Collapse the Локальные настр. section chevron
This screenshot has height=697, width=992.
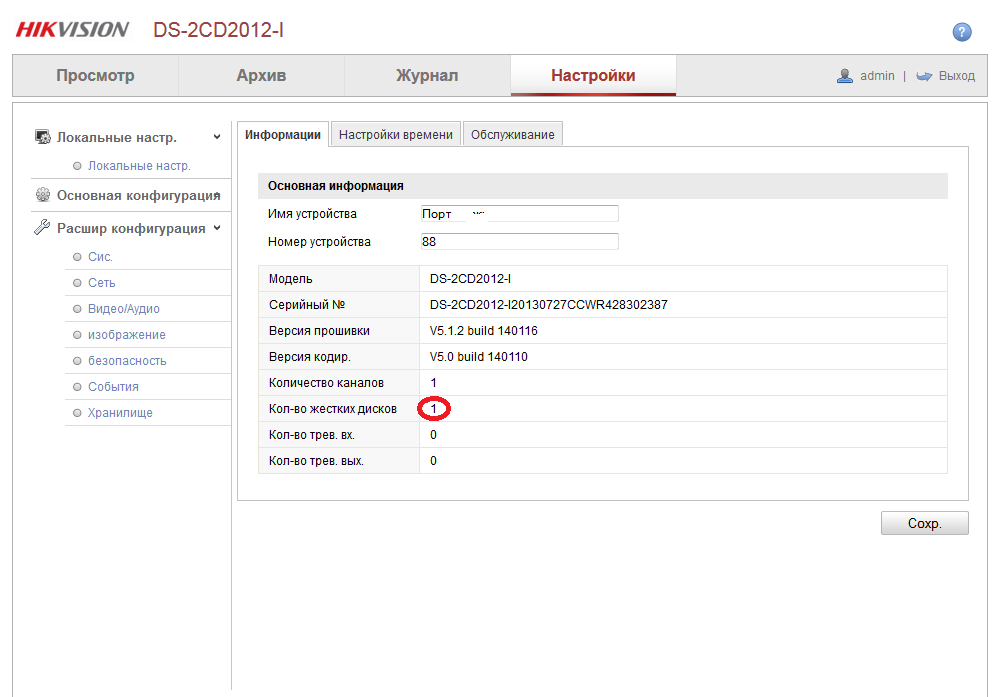coord(217,137)
